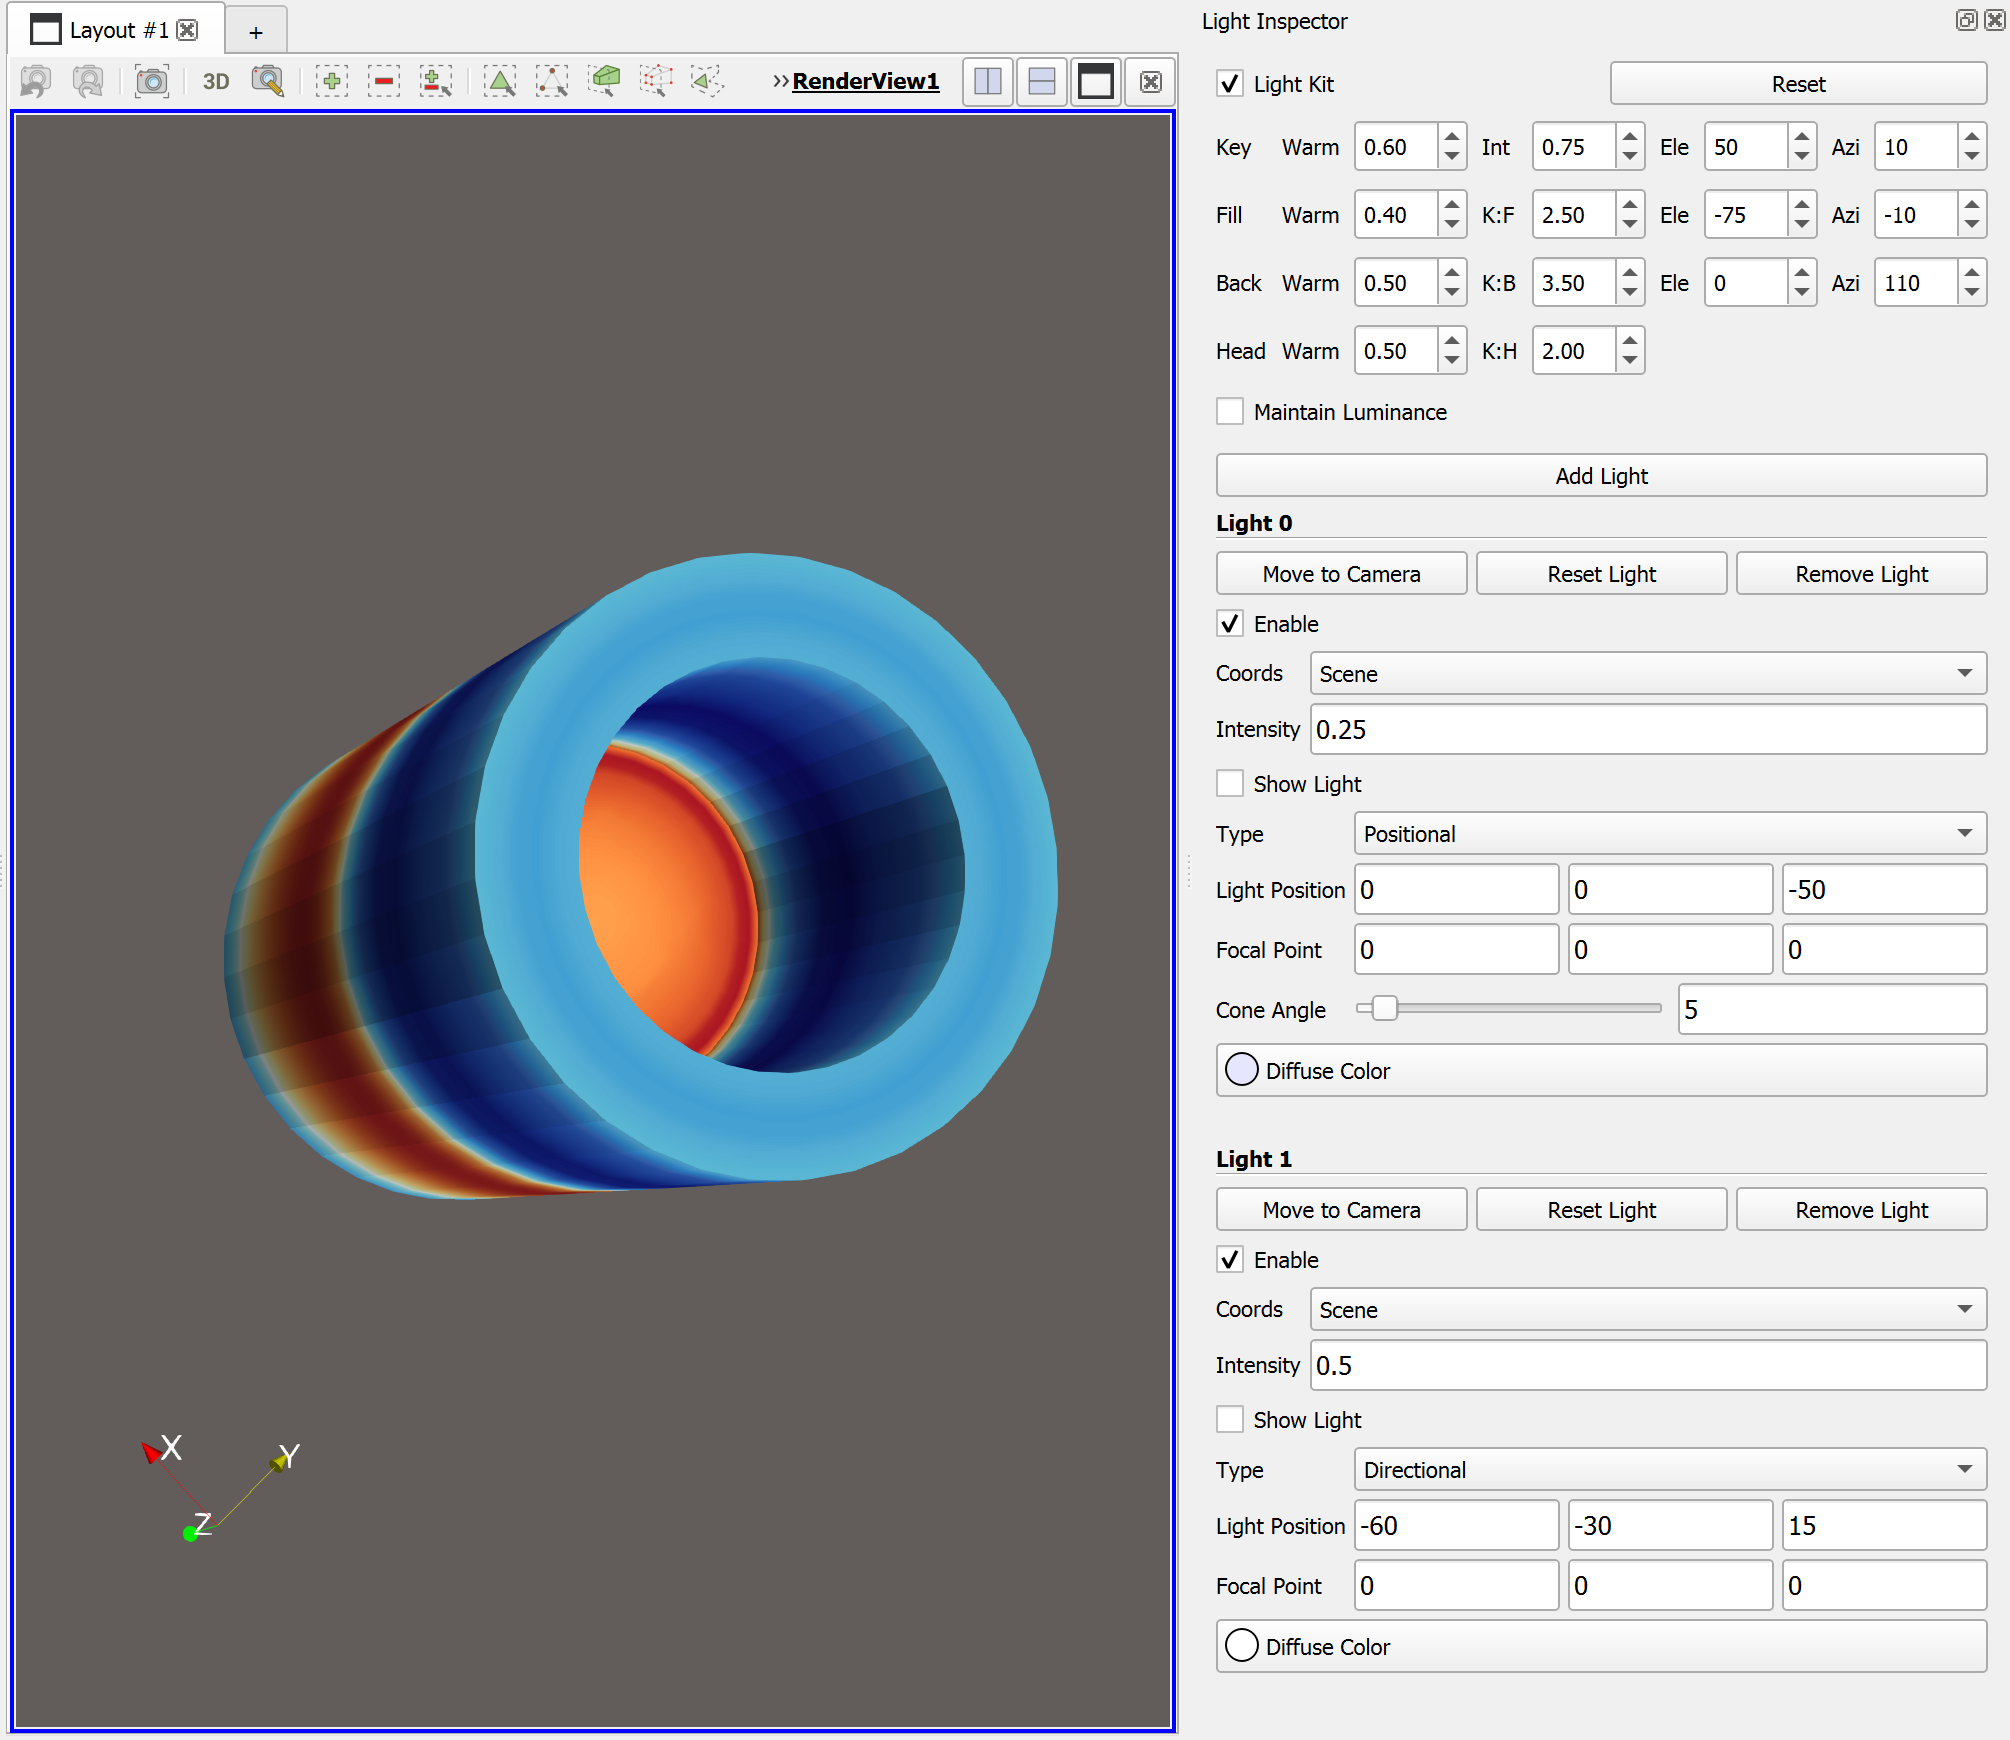Image resolution: width=2010 pixels, height=1740 pixels.
Task: Open Diffuse Color picker for Light 0
Action: click(x=1601, y=1070)
